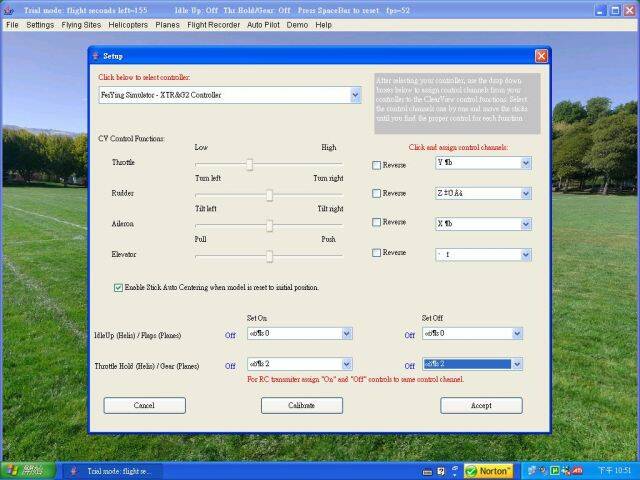Viewport: 640px width, 480px height.
Task: Enable Reverse for Aileron
Action: [376, 222]
